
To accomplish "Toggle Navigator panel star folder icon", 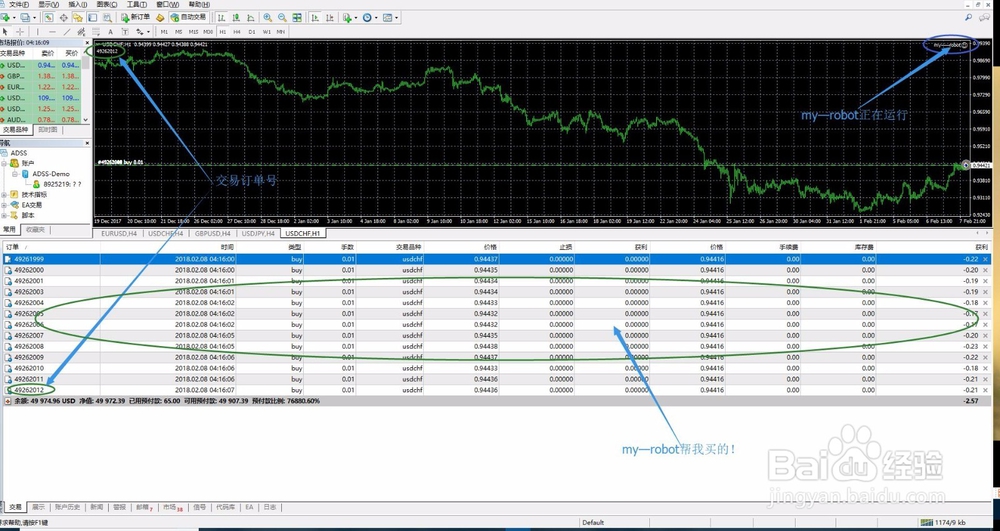I will point(78,17).
